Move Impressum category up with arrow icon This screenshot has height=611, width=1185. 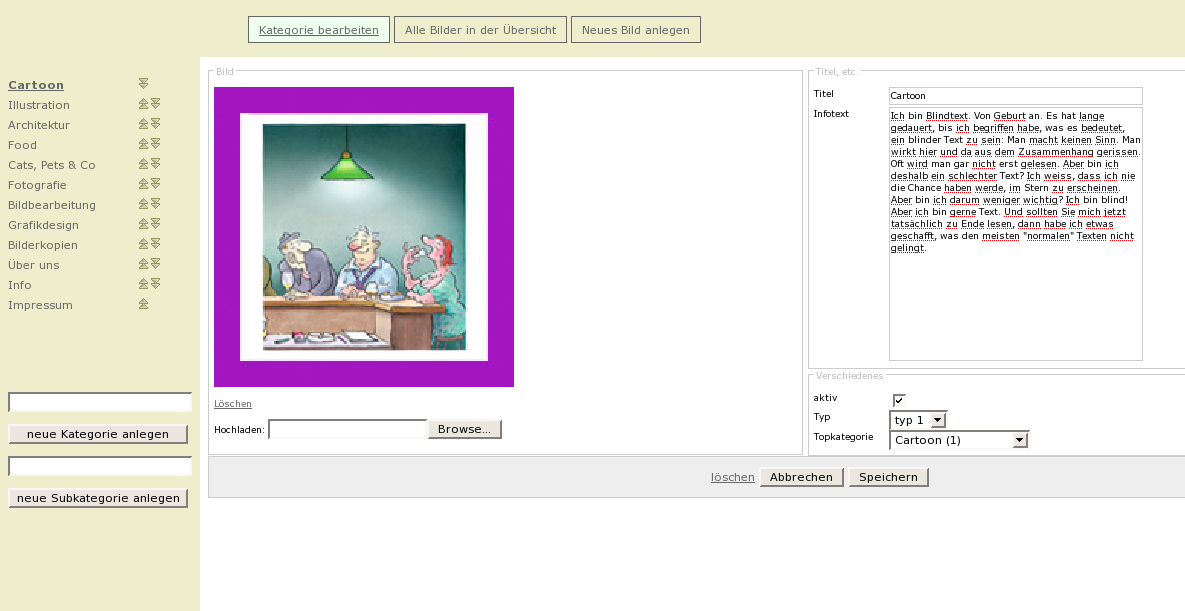coord(143,304)
